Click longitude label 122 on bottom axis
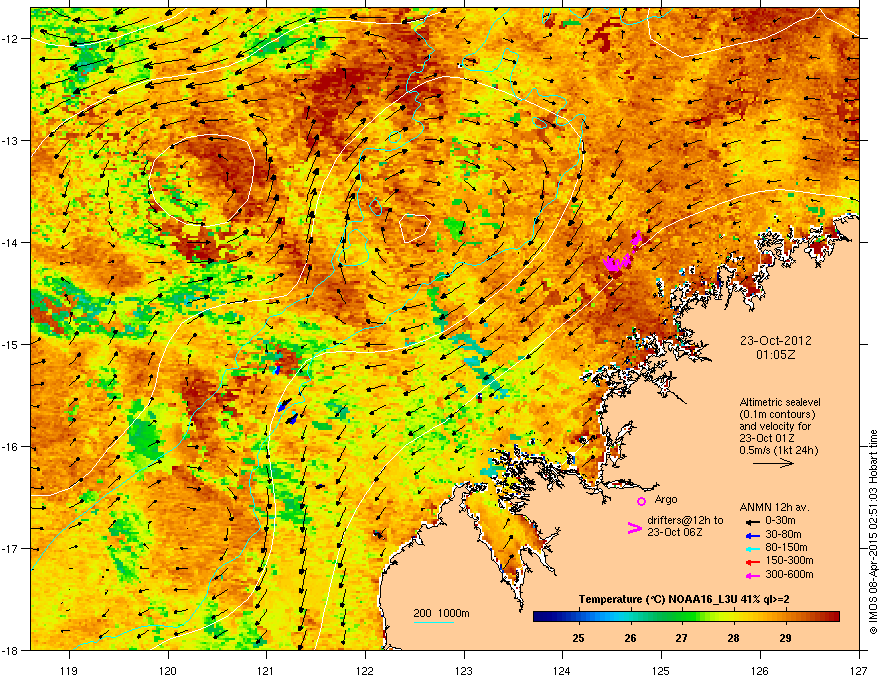This screenshot has height=680, width=880. 365,670
